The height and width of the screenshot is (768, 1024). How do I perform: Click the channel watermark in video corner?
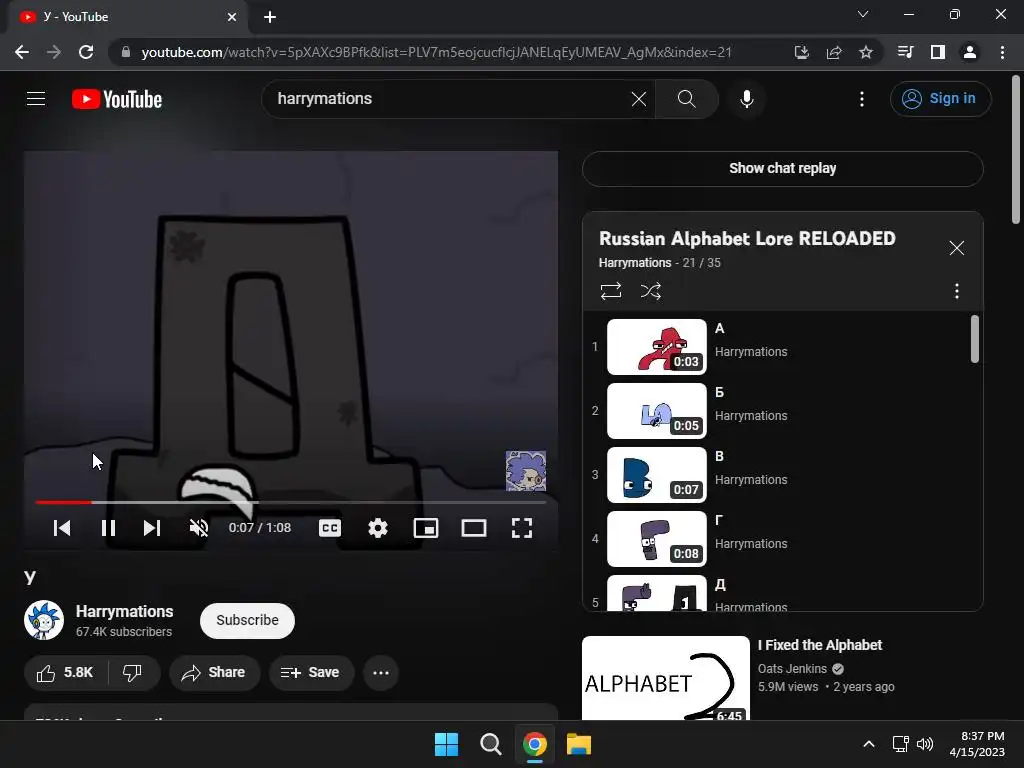point(526,470)
